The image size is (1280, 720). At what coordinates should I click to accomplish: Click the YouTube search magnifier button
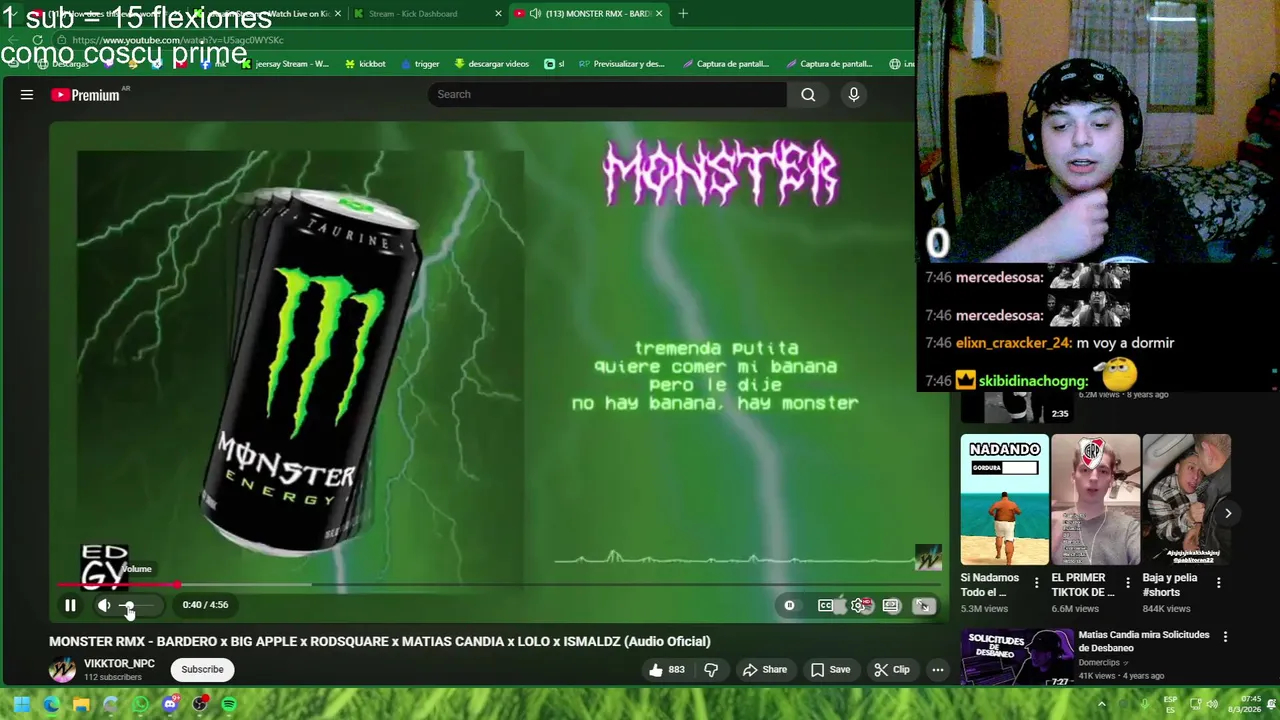(808, 94)
